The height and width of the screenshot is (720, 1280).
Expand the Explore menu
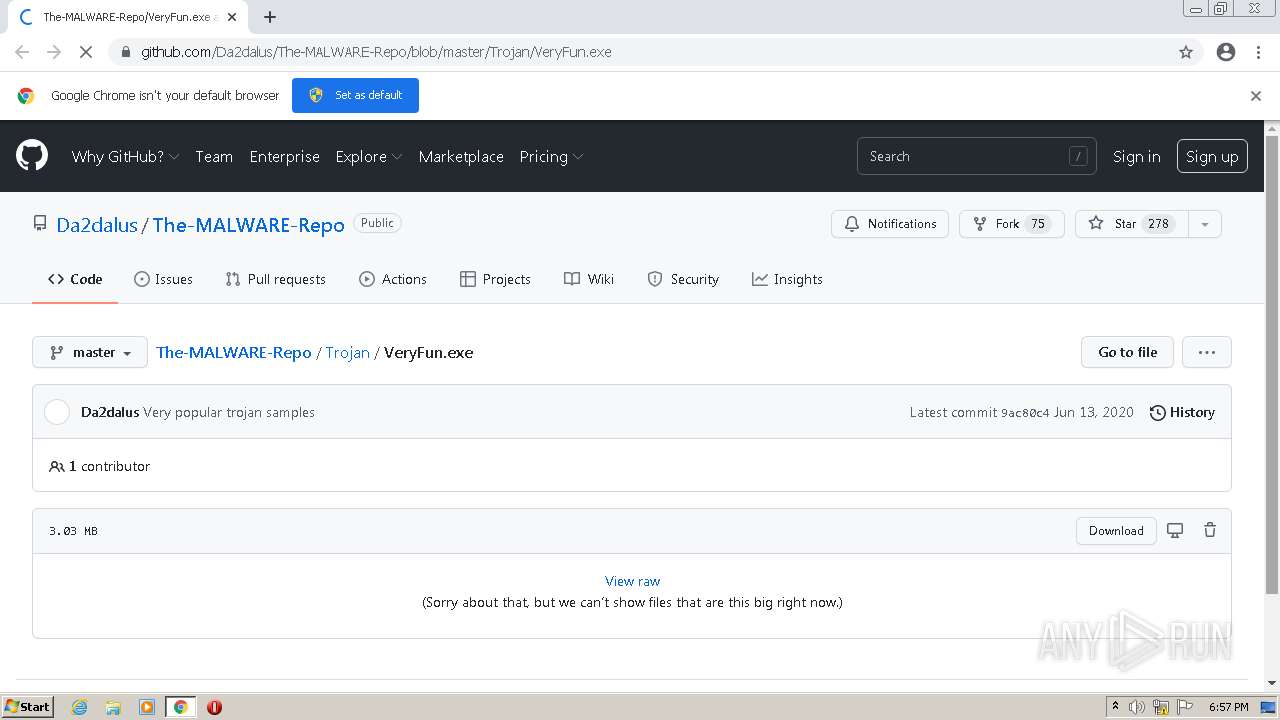[369, 157]
